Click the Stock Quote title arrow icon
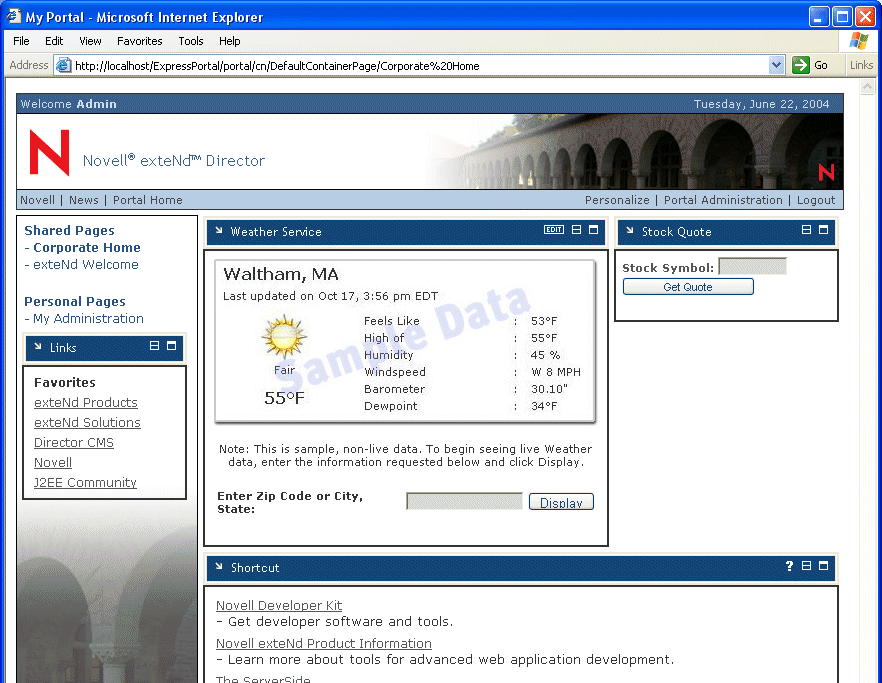 [x=630, y=231]
